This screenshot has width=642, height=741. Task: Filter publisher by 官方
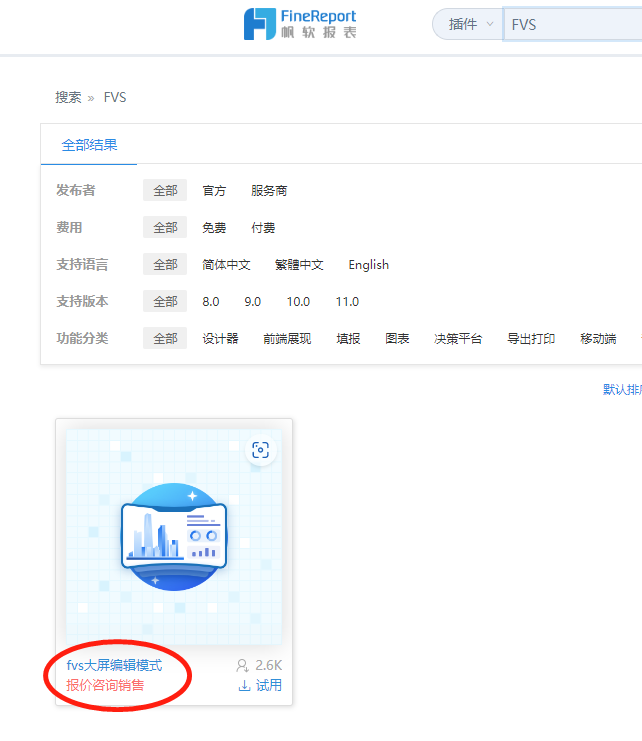pos(214,191)
